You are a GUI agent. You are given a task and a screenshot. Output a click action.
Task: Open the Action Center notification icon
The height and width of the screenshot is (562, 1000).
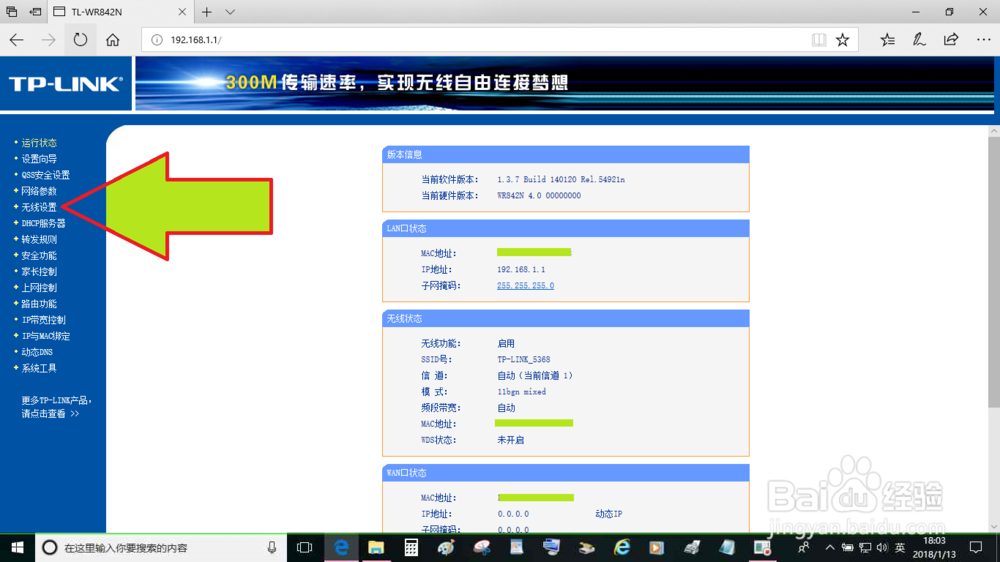click(976, 548)
